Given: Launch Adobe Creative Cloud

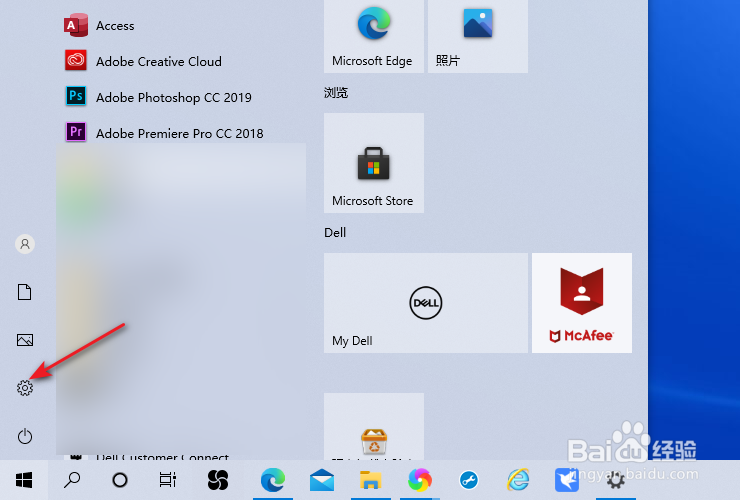Looking at the screenshot, I should (x=143, y=61).
